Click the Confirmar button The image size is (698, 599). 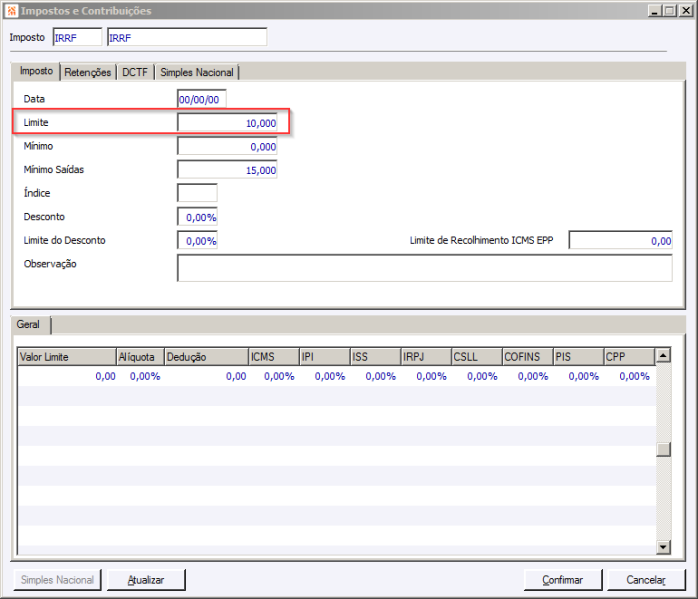coord(563,580)
